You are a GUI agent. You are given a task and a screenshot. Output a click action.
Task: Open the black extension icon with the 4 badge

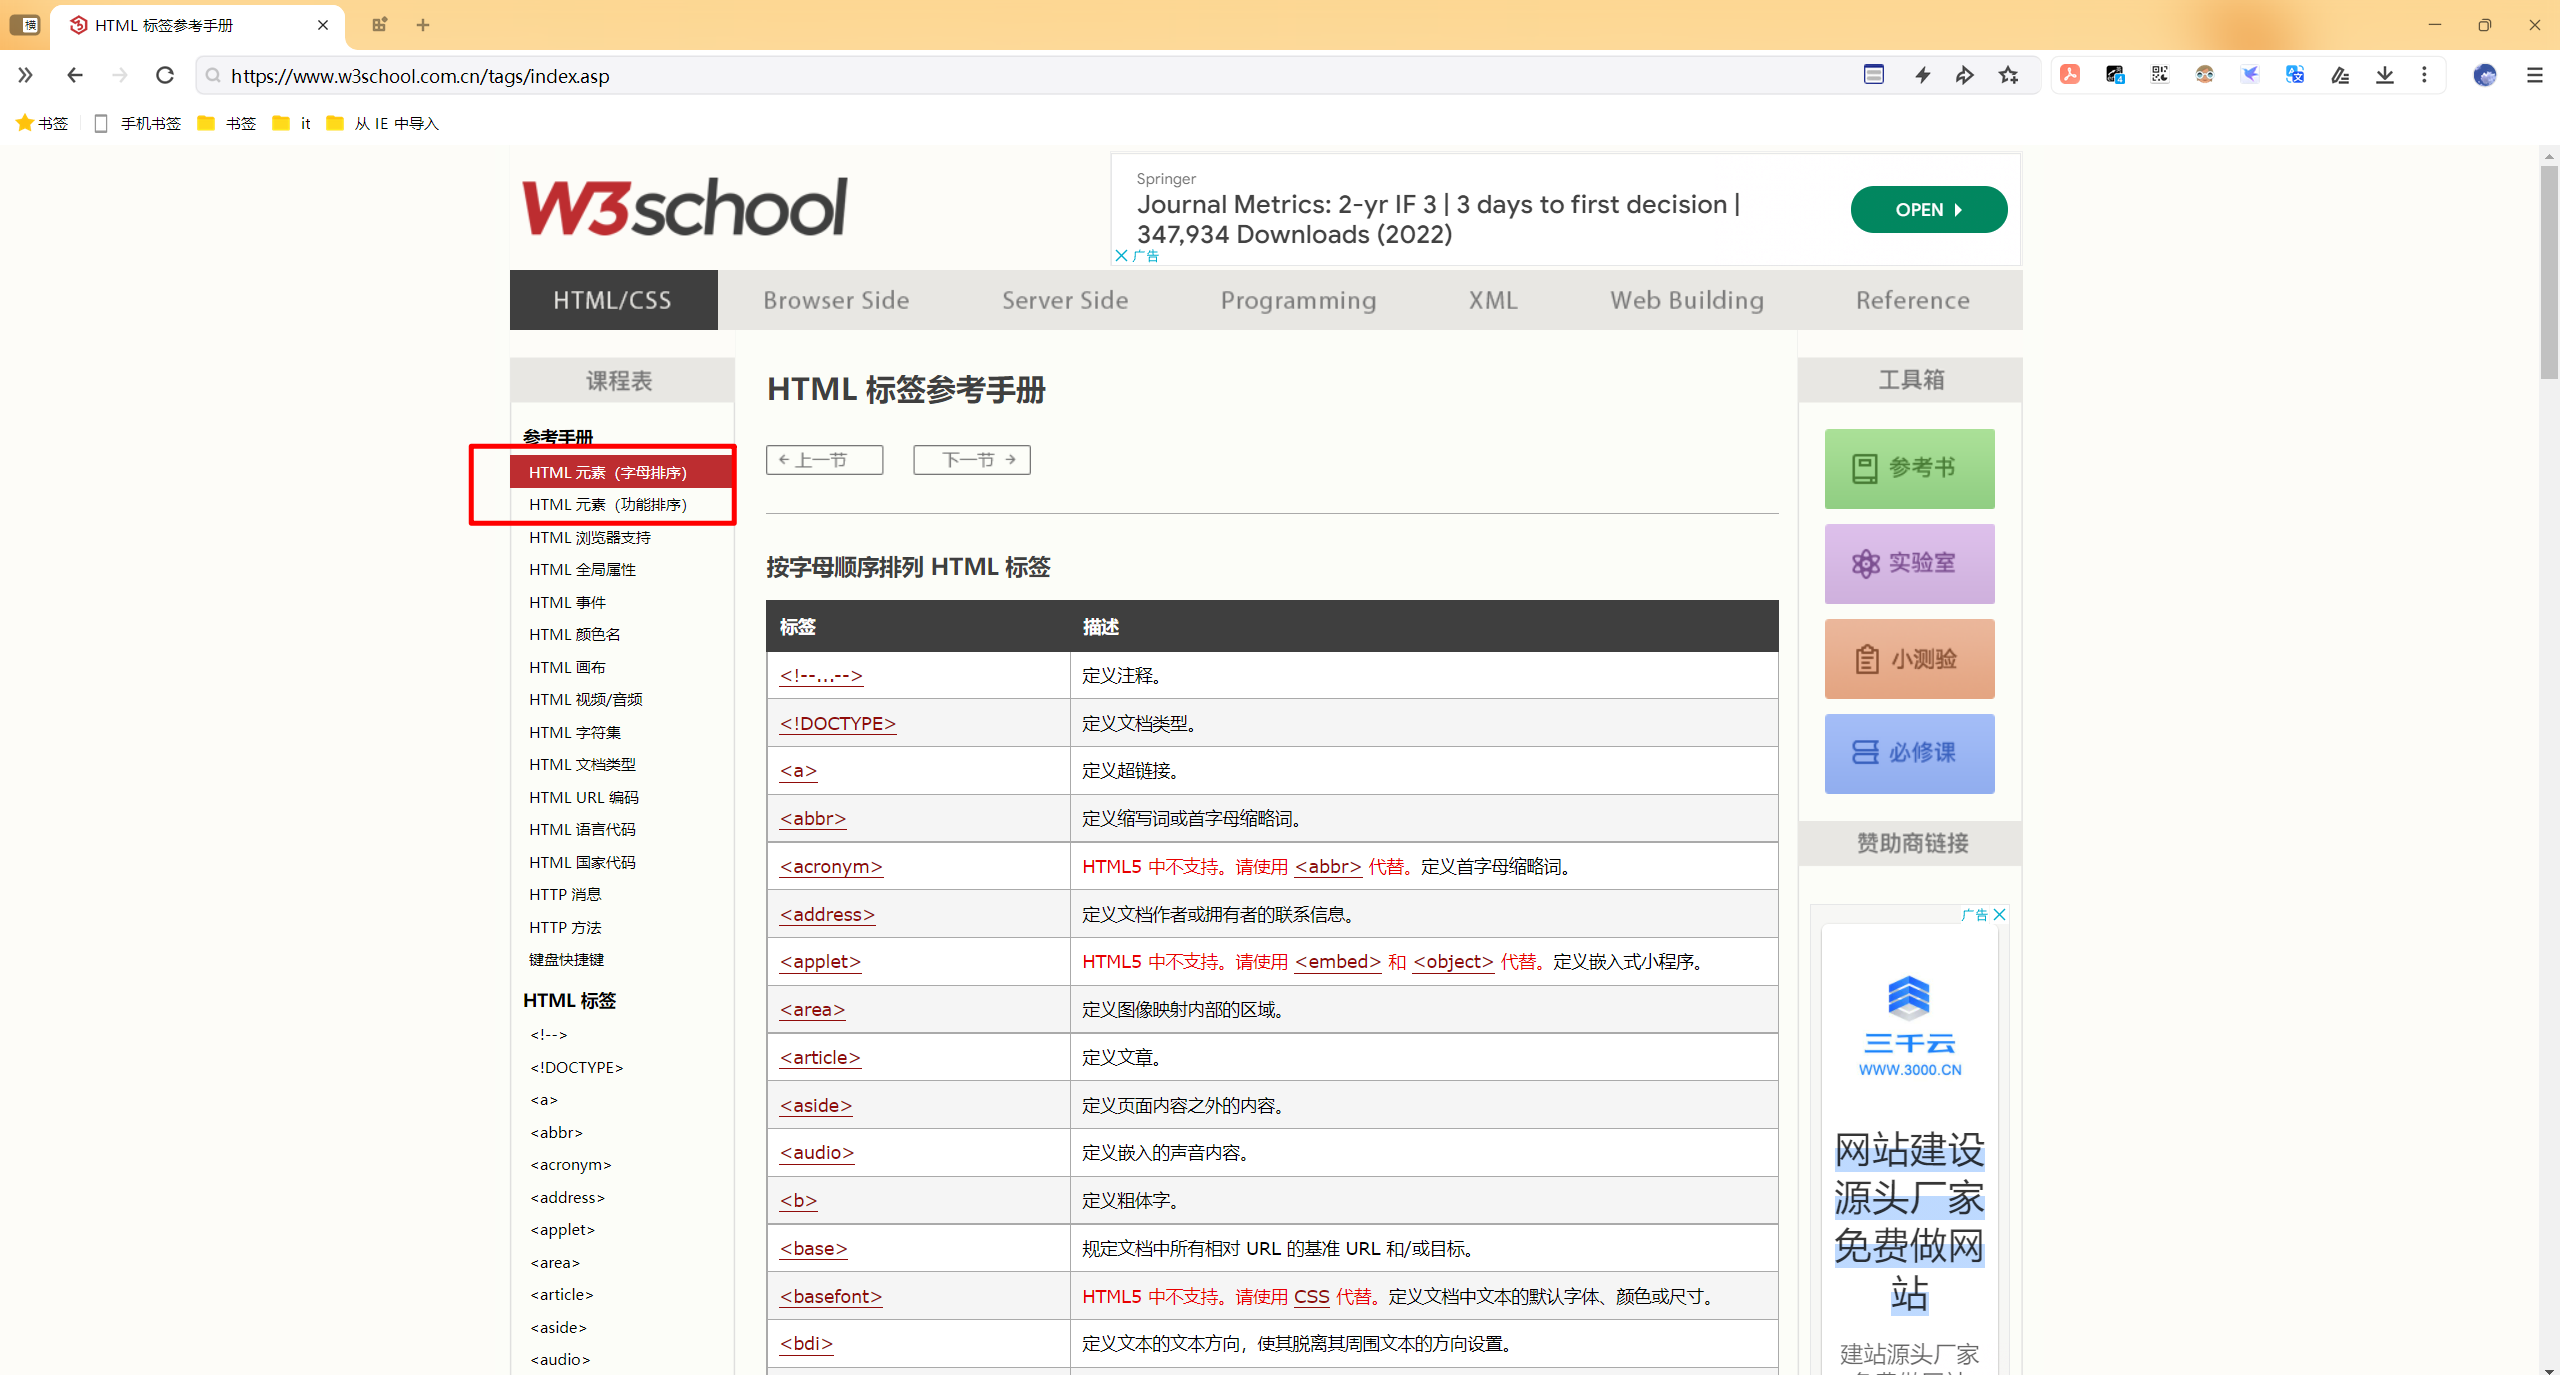(x=2115, y=75)
